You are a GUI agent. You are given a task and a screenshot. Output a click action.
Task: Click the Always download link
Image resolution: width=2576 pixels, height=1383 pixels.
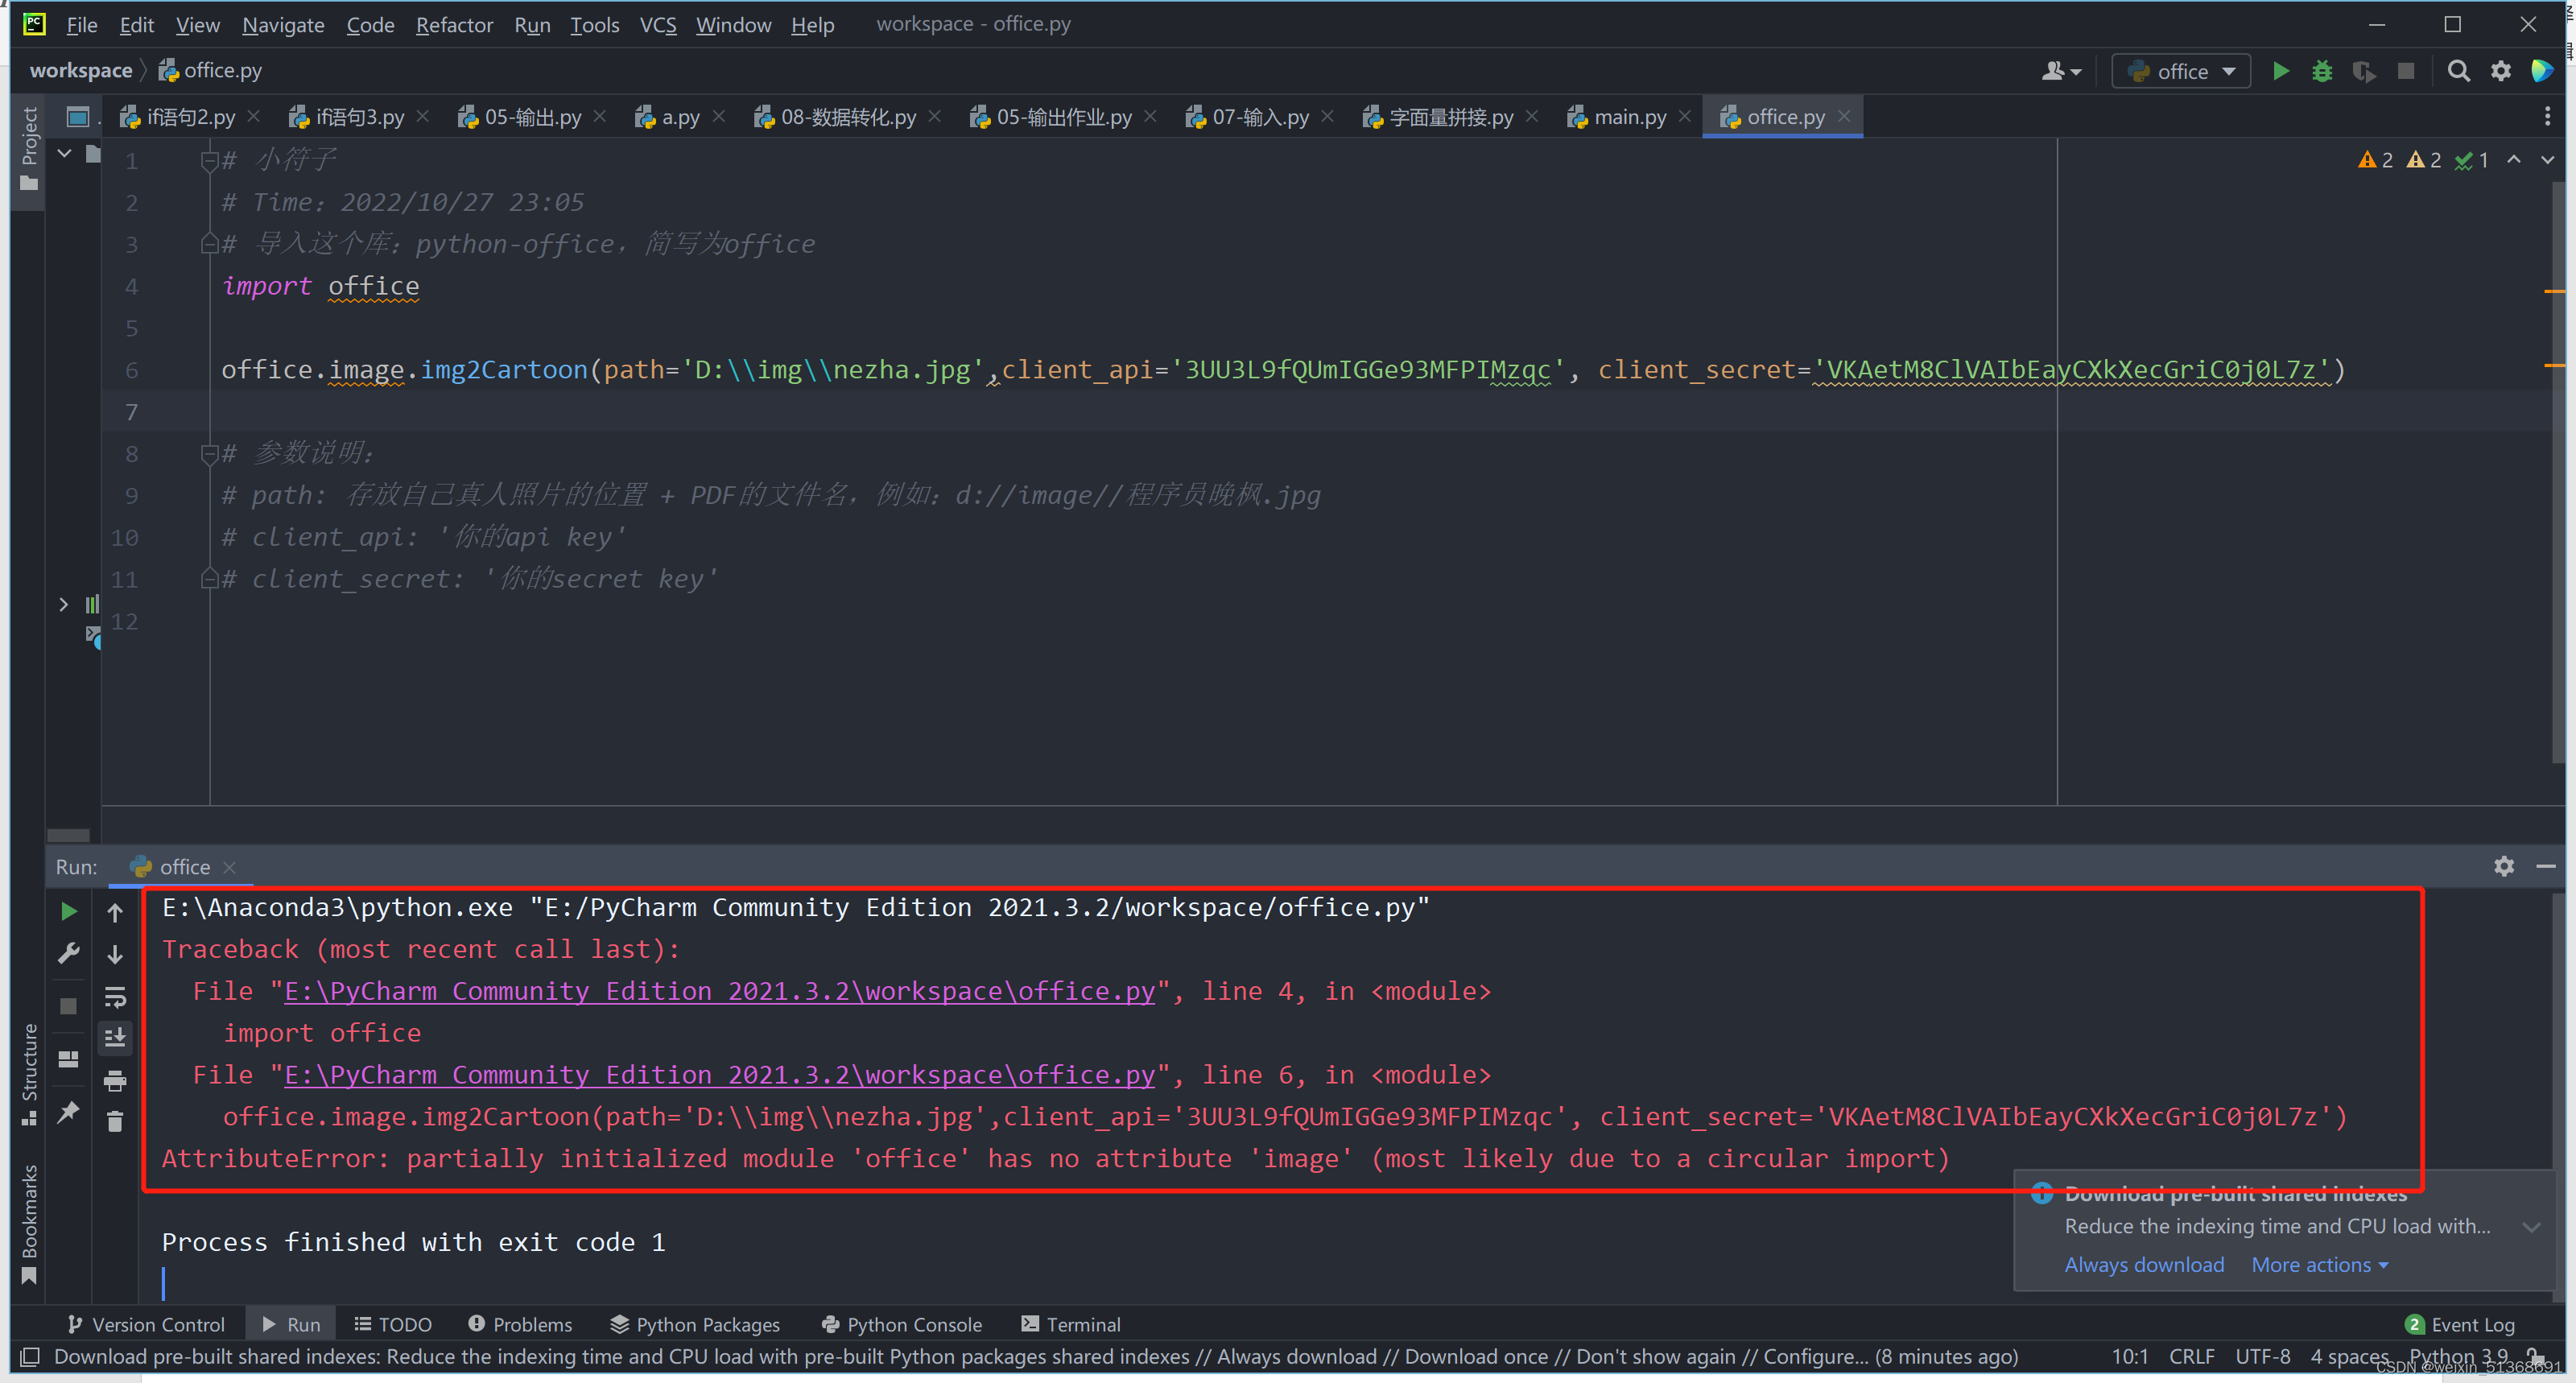[x=2144, y=1264]
